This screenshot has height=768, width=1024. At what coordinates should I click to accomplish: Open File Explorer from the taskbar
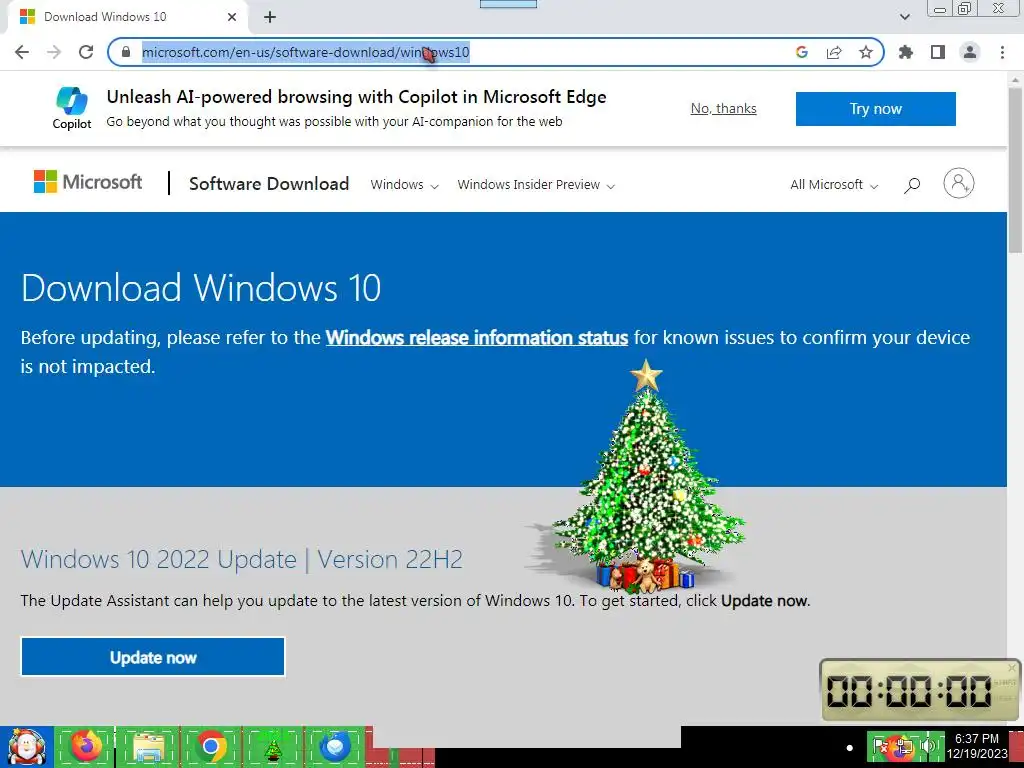pos(148,747)
